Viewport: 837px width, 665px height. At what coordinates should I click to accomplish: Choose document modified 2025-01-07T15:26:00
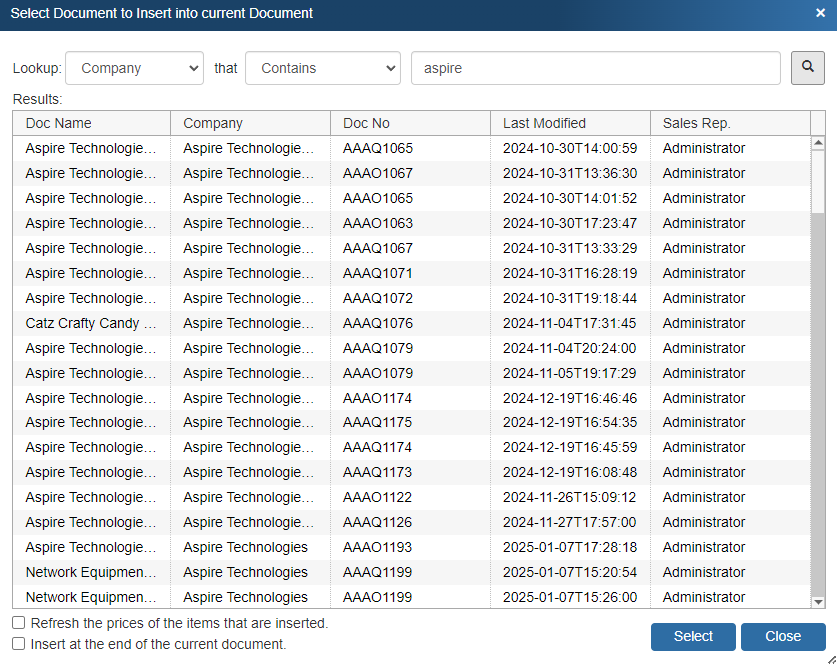pyautogui.click(x=569, y=597)
